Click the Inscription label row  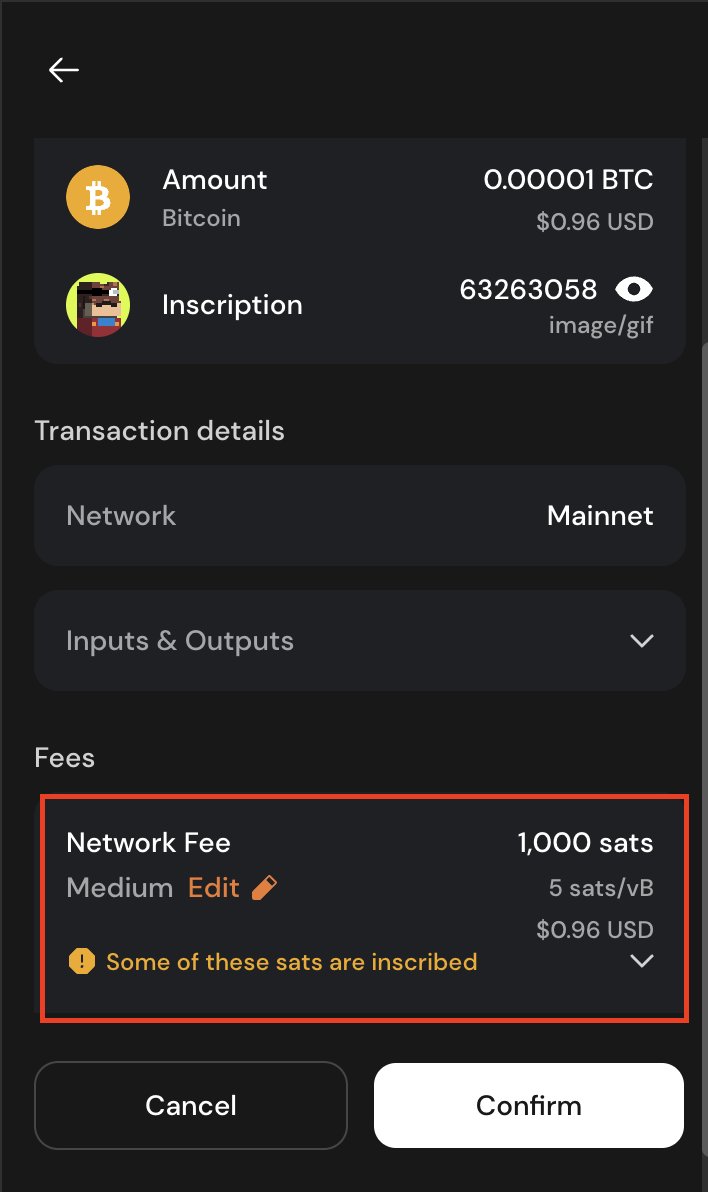(x=360, y=305)
